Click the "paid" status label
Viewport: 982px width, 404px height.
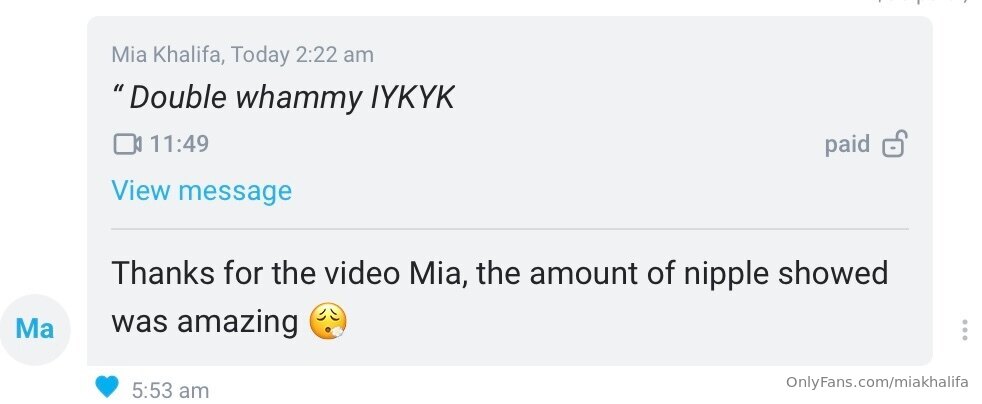pos(847,144)
